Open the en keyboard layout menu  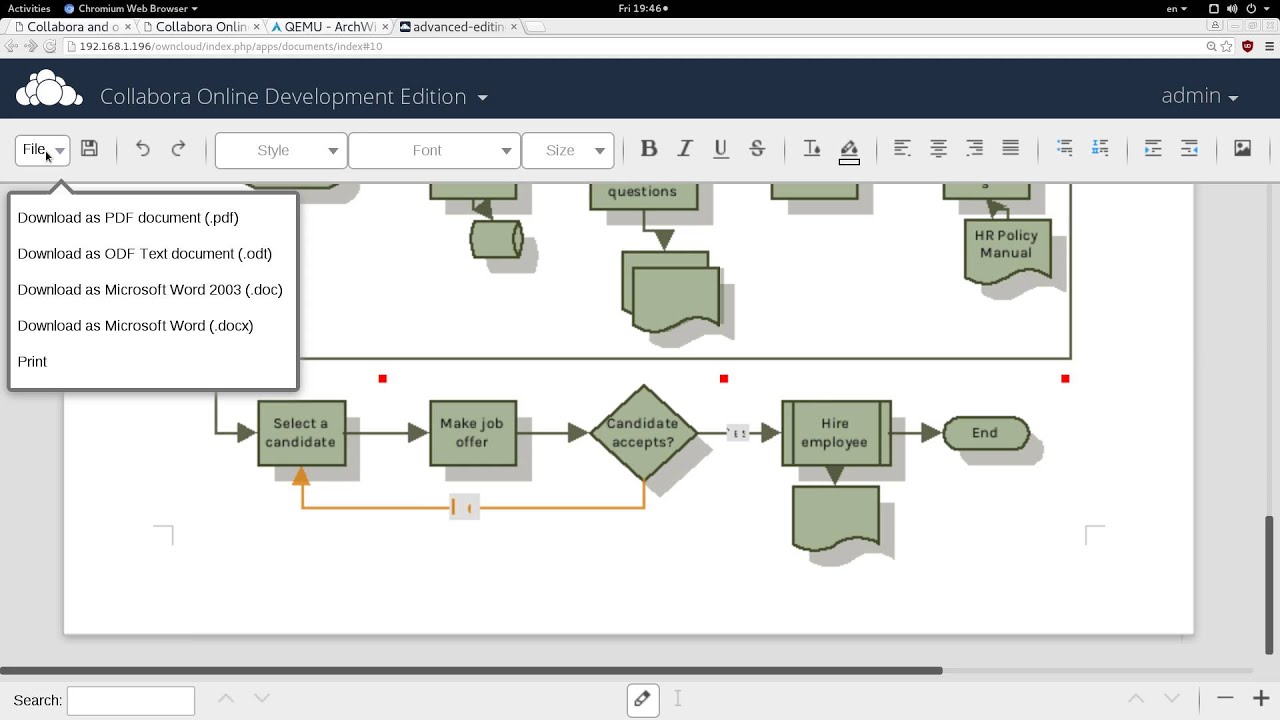tap(1177, 8)
